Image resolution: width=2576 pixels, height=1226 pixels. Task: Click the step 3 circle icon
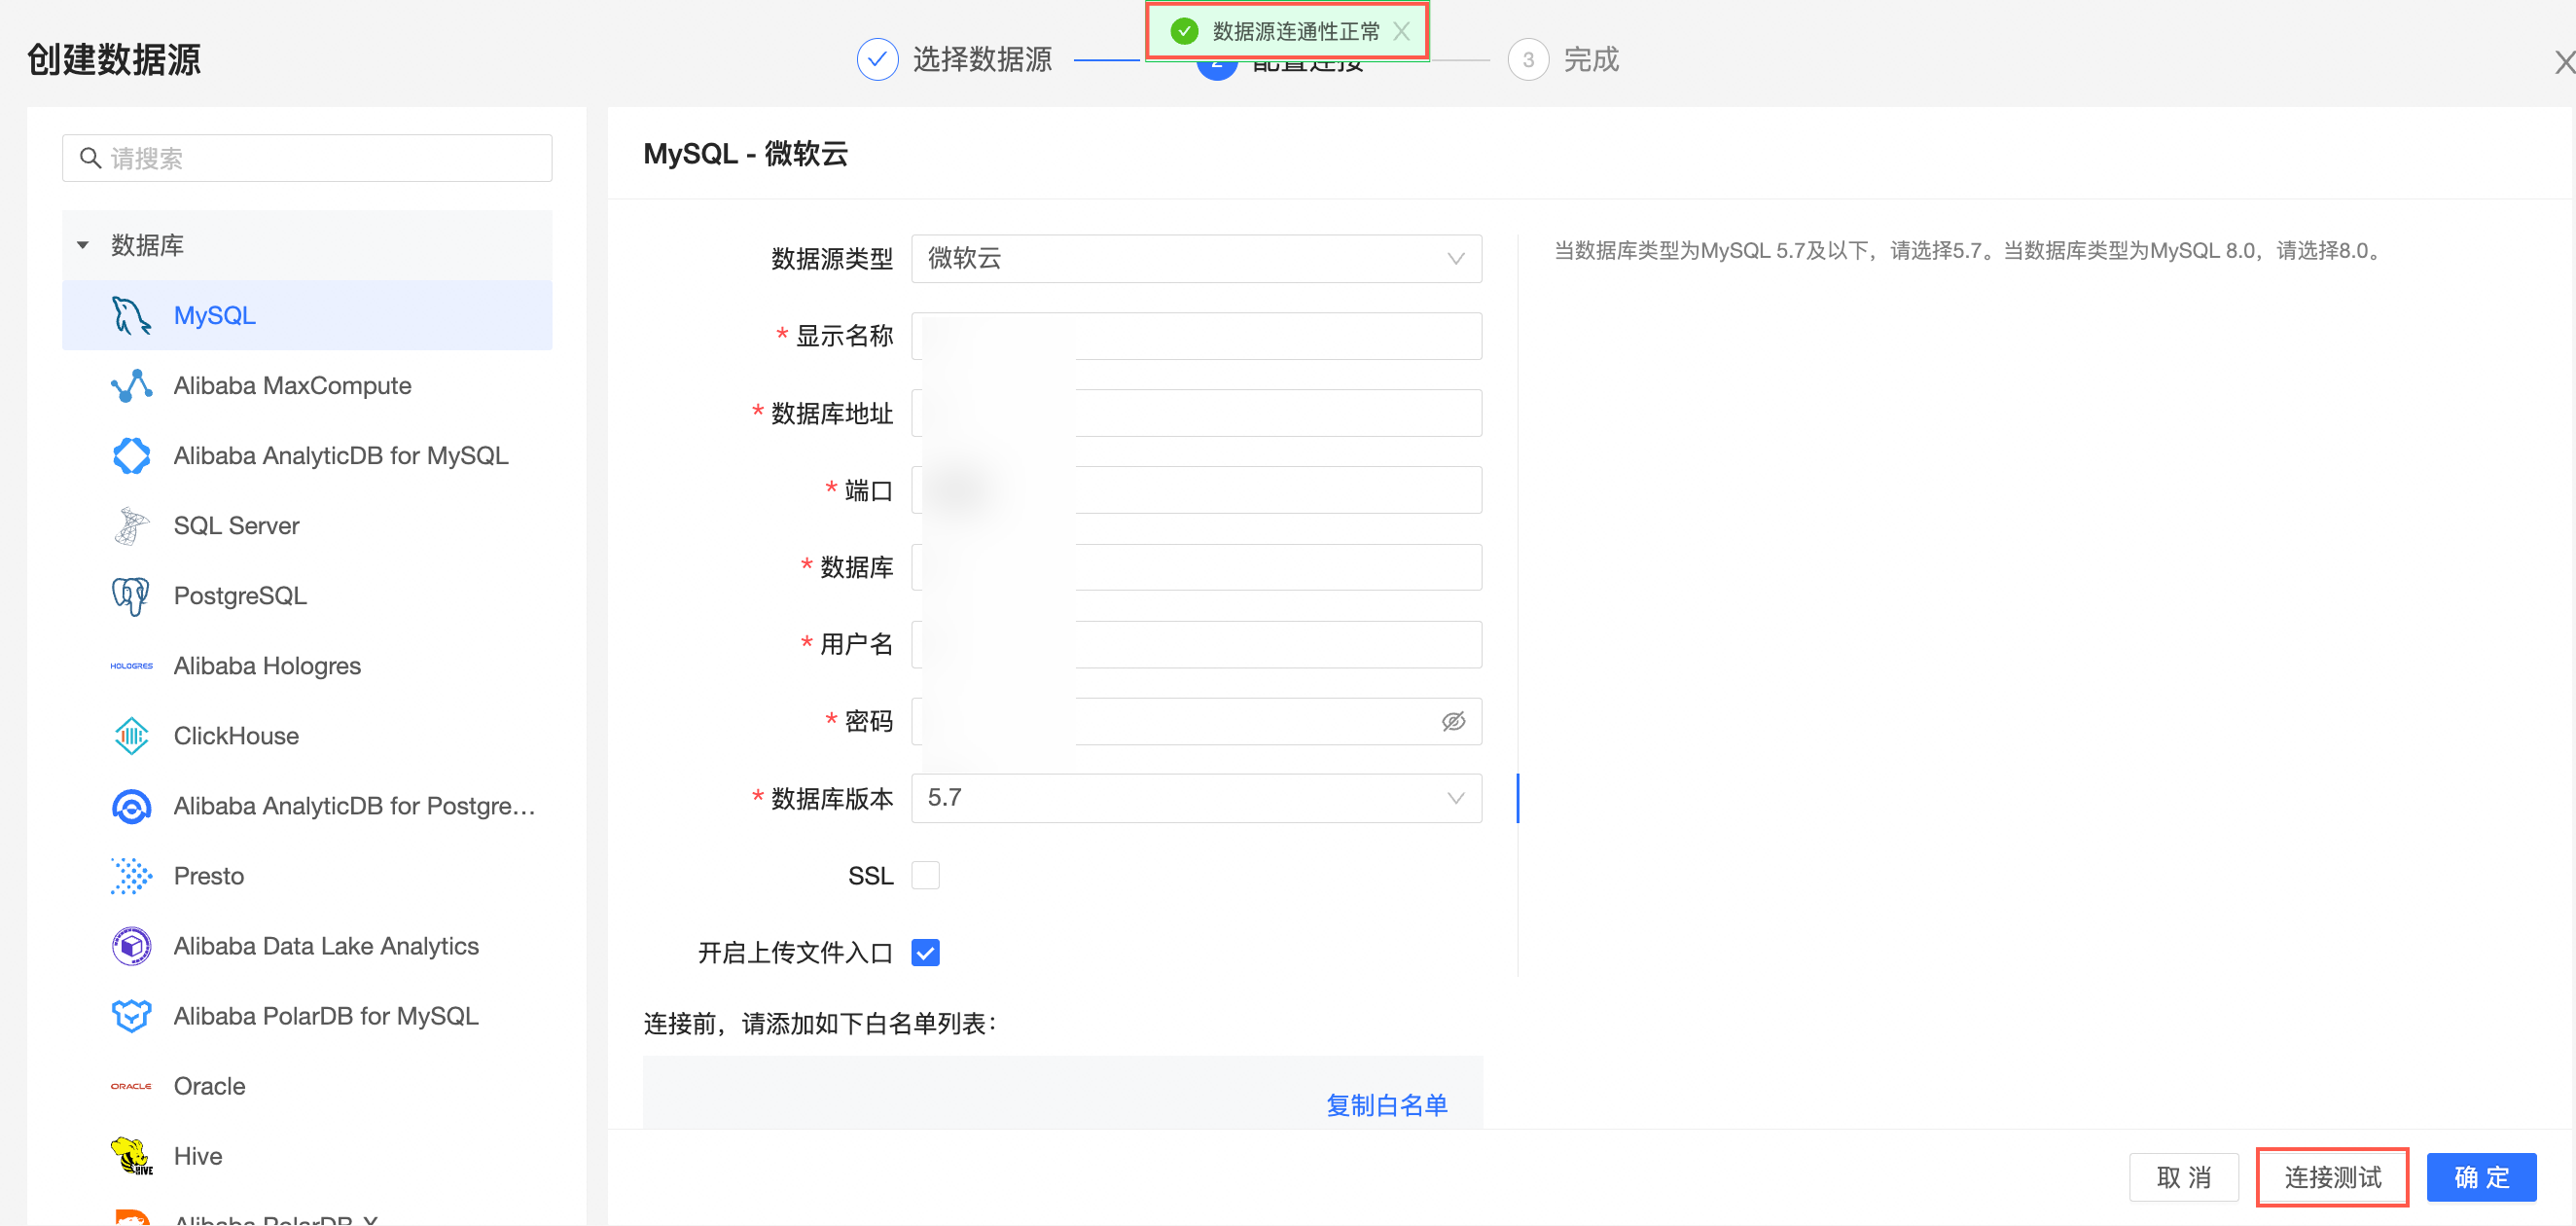[x=1528, y=60]
